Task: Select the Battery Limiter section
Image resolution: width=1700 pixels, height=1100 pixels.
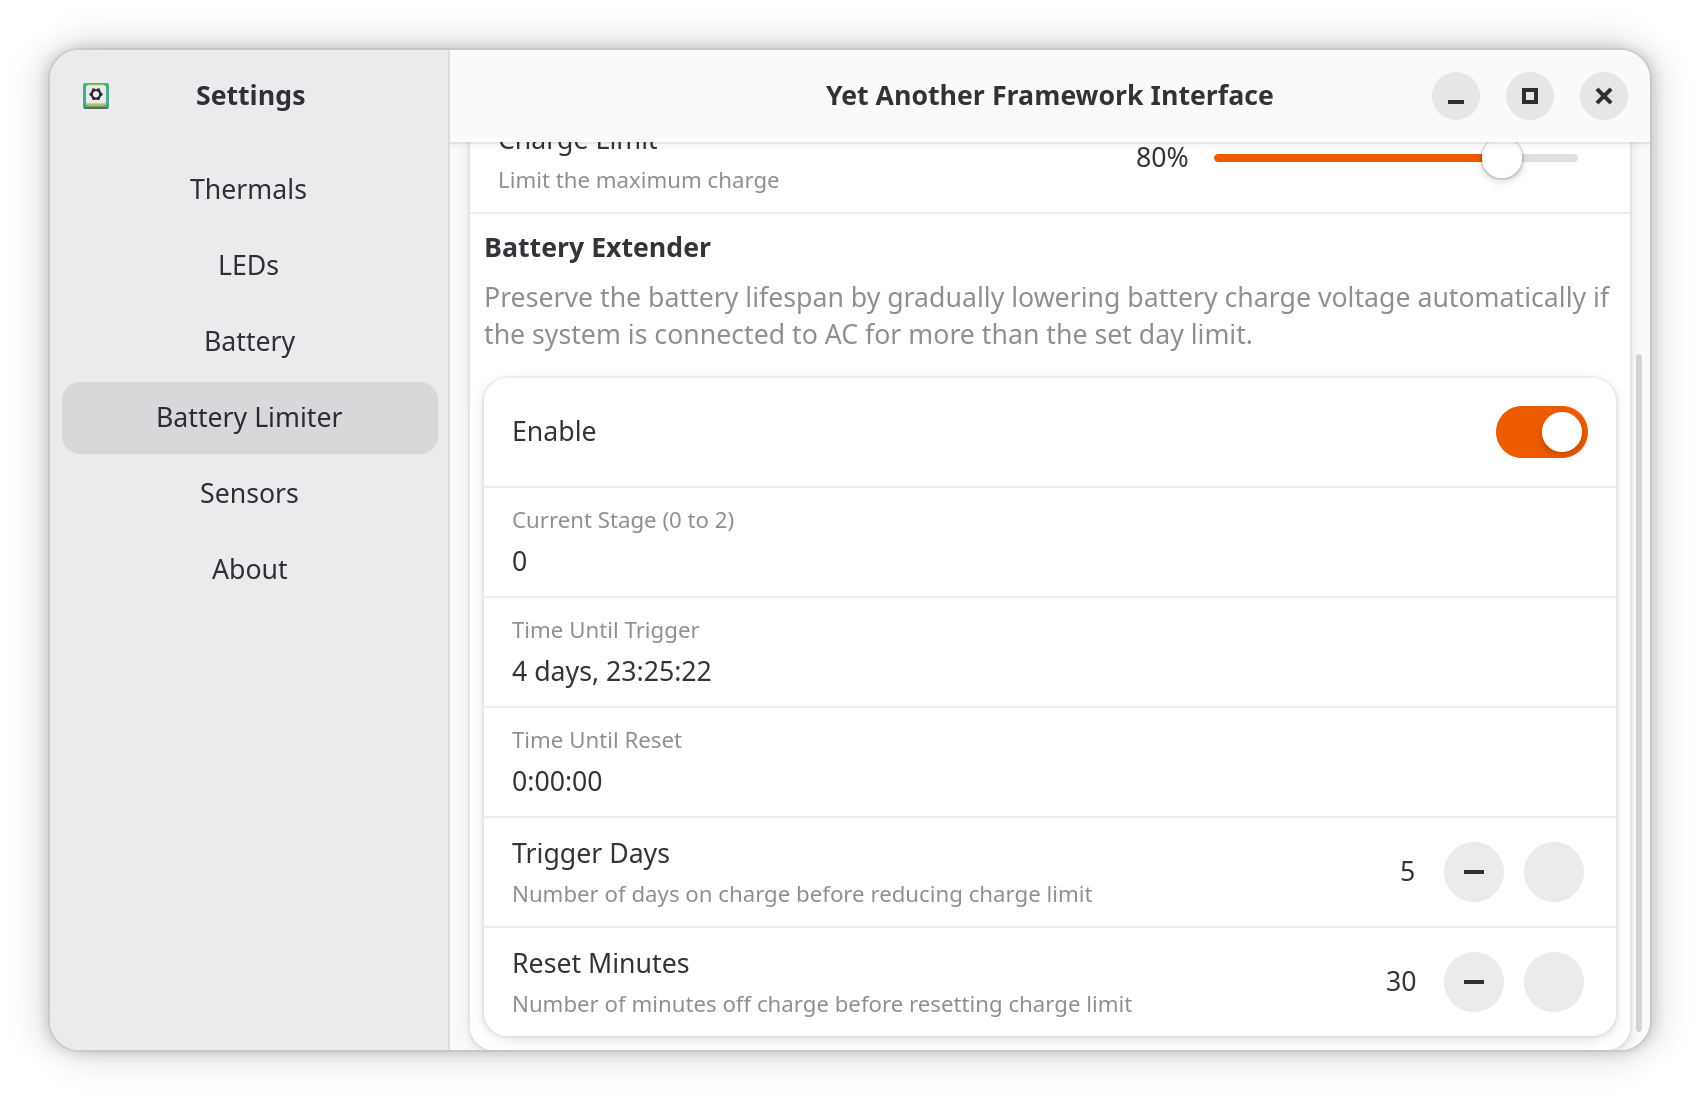Action: [249, 417]
